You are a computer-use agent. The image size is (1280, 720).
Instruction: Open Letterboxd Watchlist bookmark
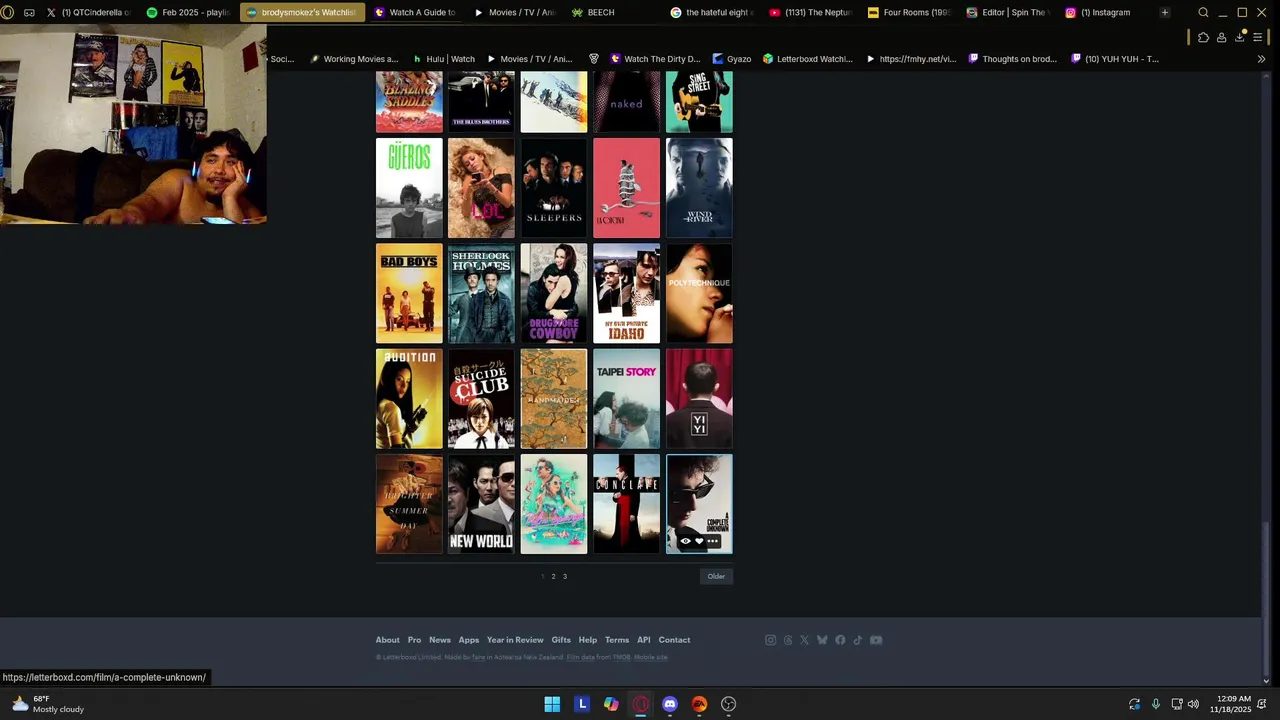click(x=808, y=59)
